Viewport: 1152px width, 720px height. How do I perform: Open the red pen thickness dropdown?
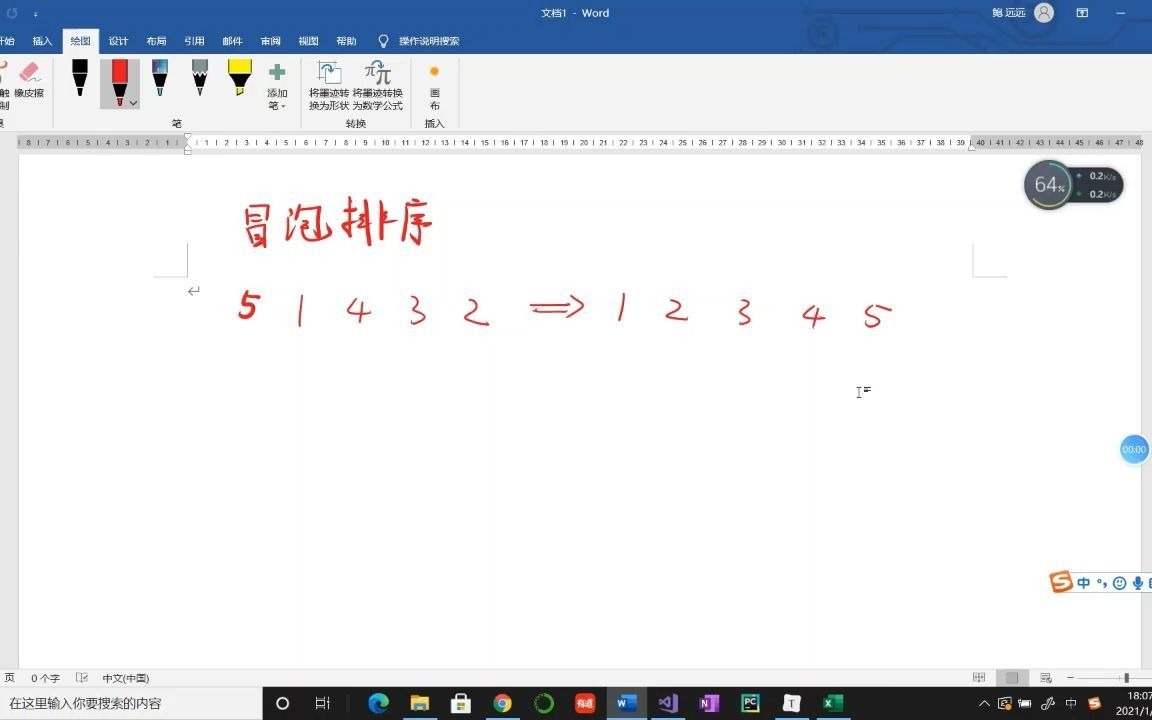coord(132,103)
